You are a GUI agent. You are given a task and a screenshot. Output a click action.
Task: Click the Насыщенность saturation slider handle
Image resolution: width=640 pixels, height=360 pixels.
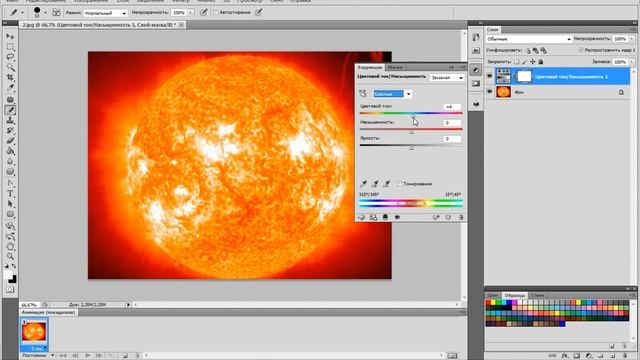(411, 132)
